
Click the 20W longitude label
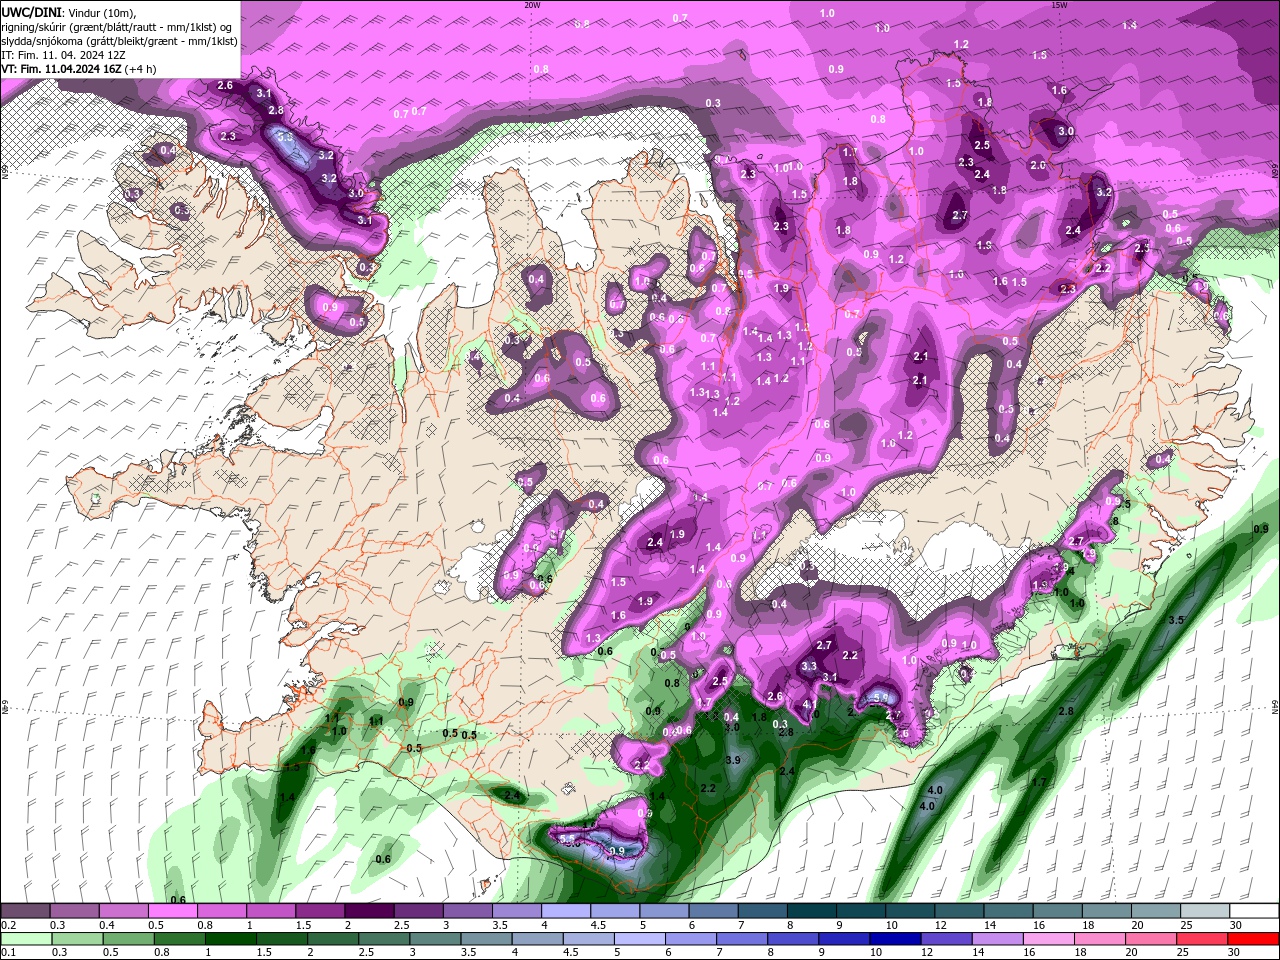coord(532,5)
